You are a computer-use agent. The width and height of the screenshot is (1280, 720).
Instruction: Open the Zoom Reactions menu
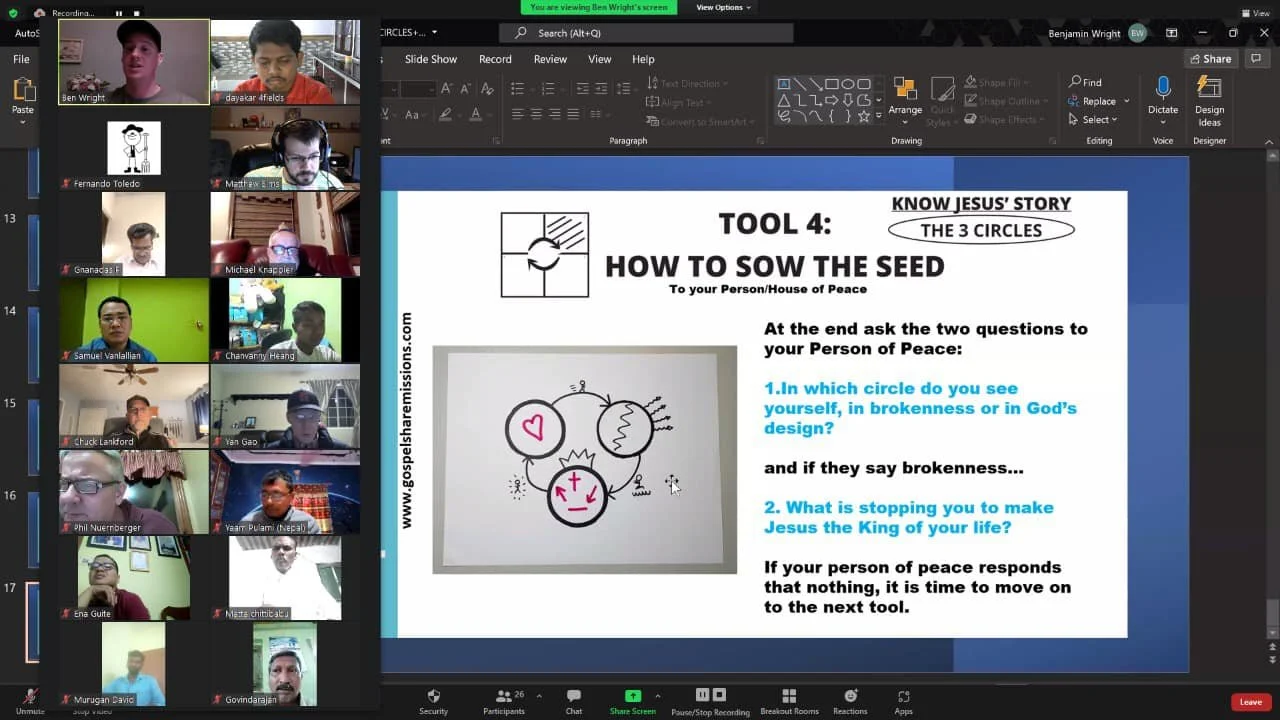(x=850, y=701)
